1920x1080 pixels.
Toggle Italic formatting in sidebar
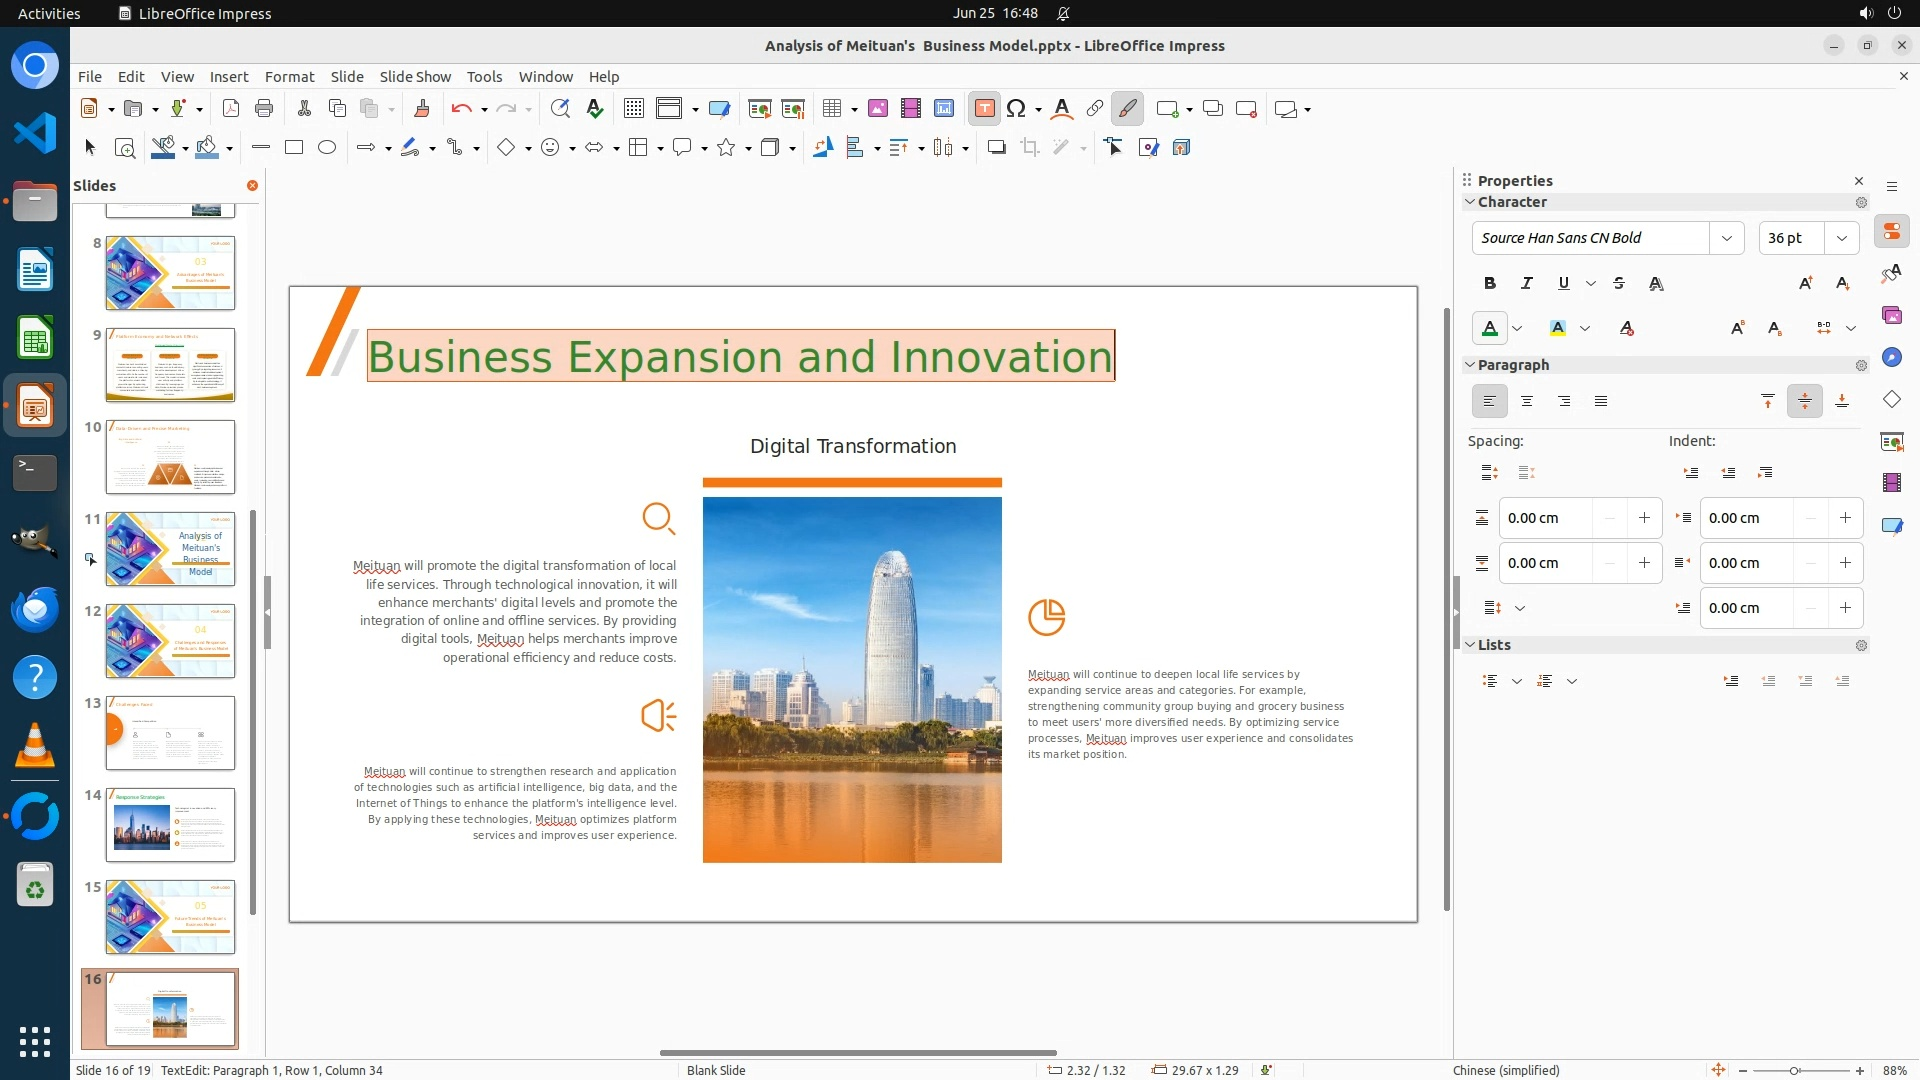(1527, 284)
